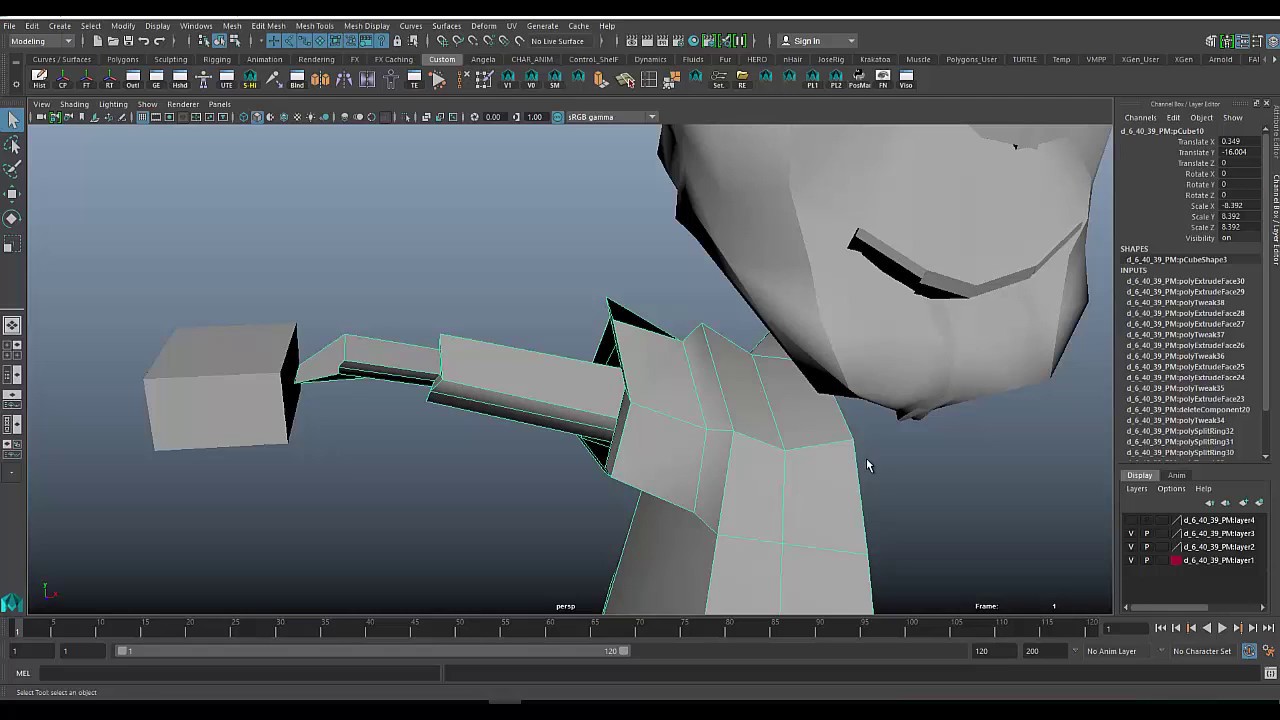The height and width of the screenshot is (720, 1280).
Task: Toggle playback P box of layer3
Action: (x=1146, y=534)
